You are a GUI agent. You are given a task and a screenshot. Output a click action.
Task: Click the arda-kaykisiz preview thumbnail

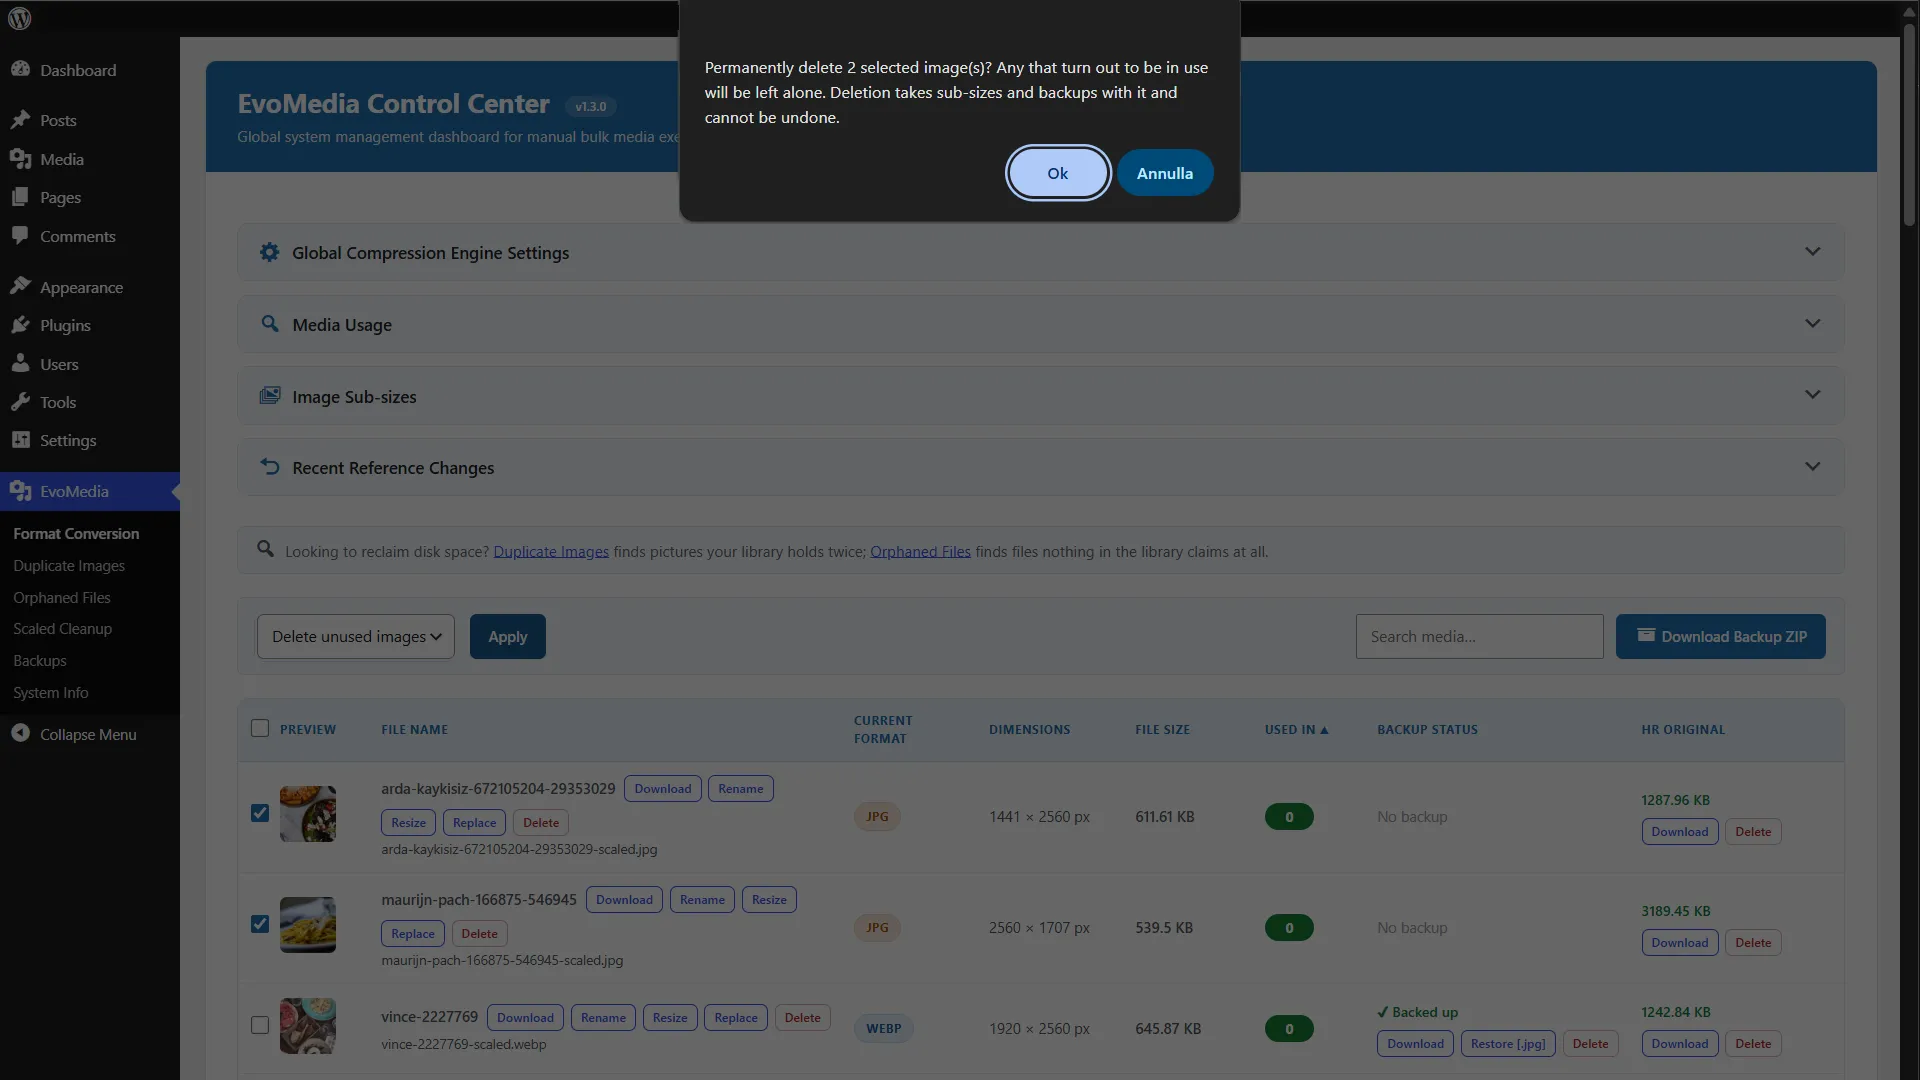[308, 813]
